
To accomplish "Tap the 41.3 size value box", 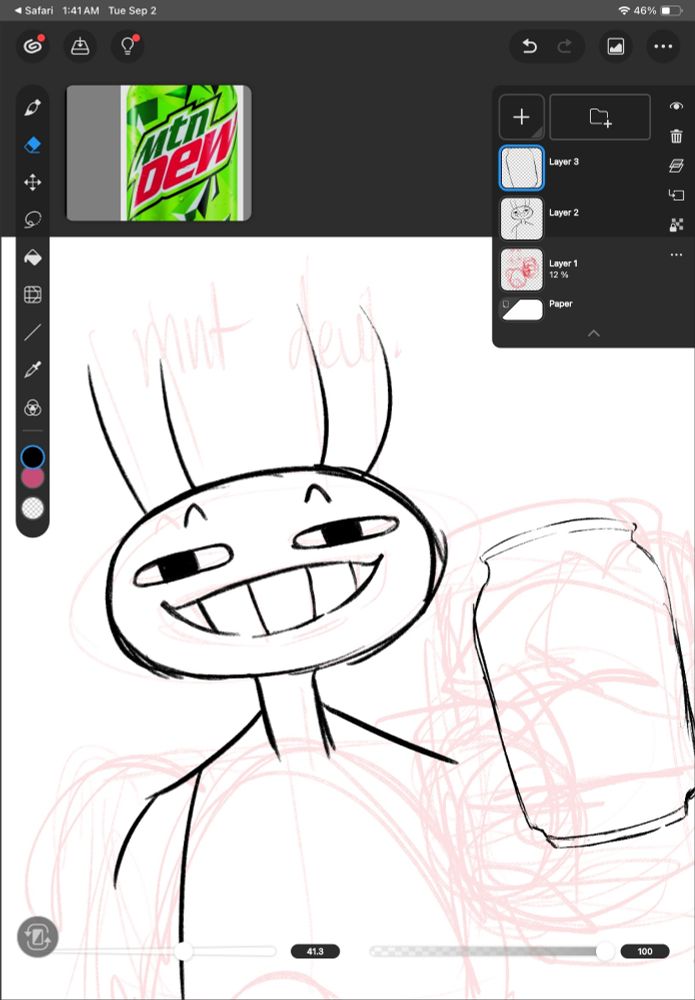I will [x=315, y=952].
